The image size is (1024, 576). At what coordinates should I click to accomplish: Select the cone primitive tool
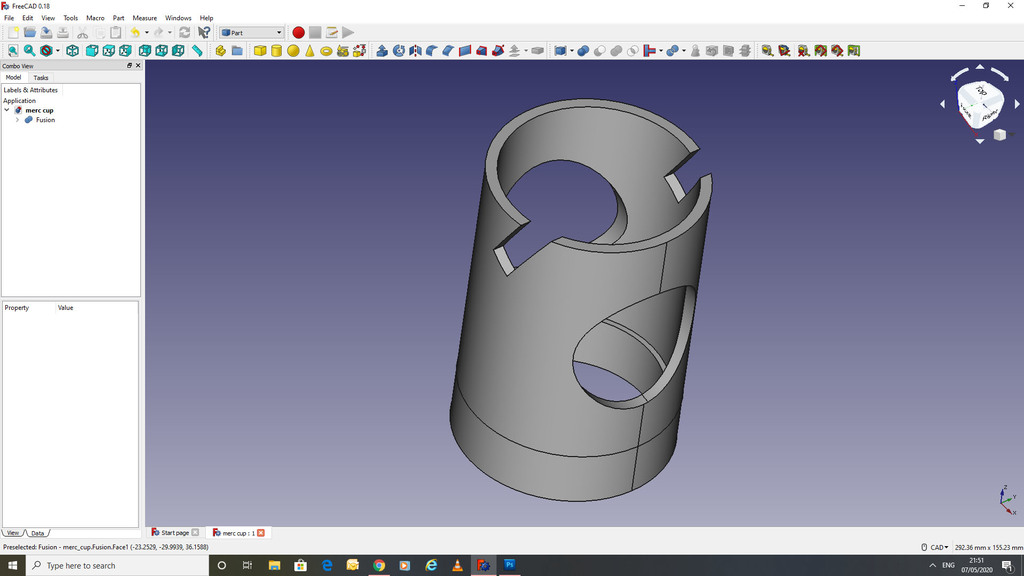[310, 51]
